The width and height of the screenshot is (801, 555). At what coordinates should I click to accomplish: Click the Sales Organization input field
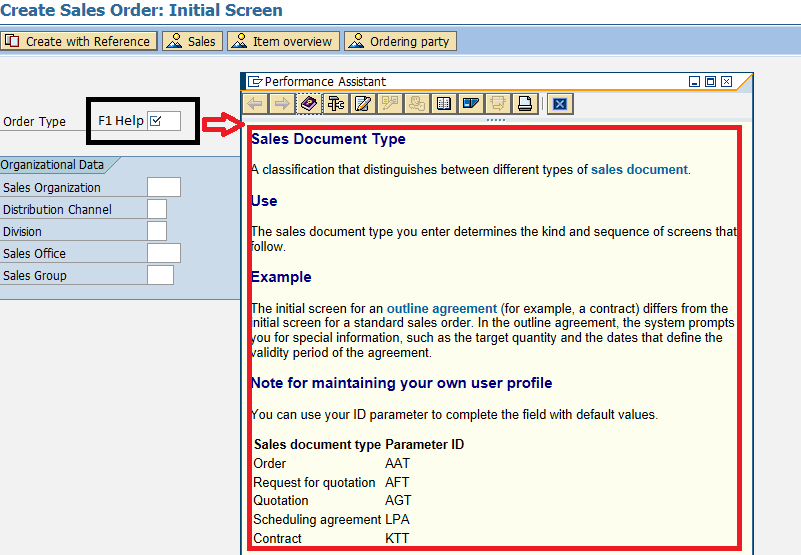pos(163,187)
